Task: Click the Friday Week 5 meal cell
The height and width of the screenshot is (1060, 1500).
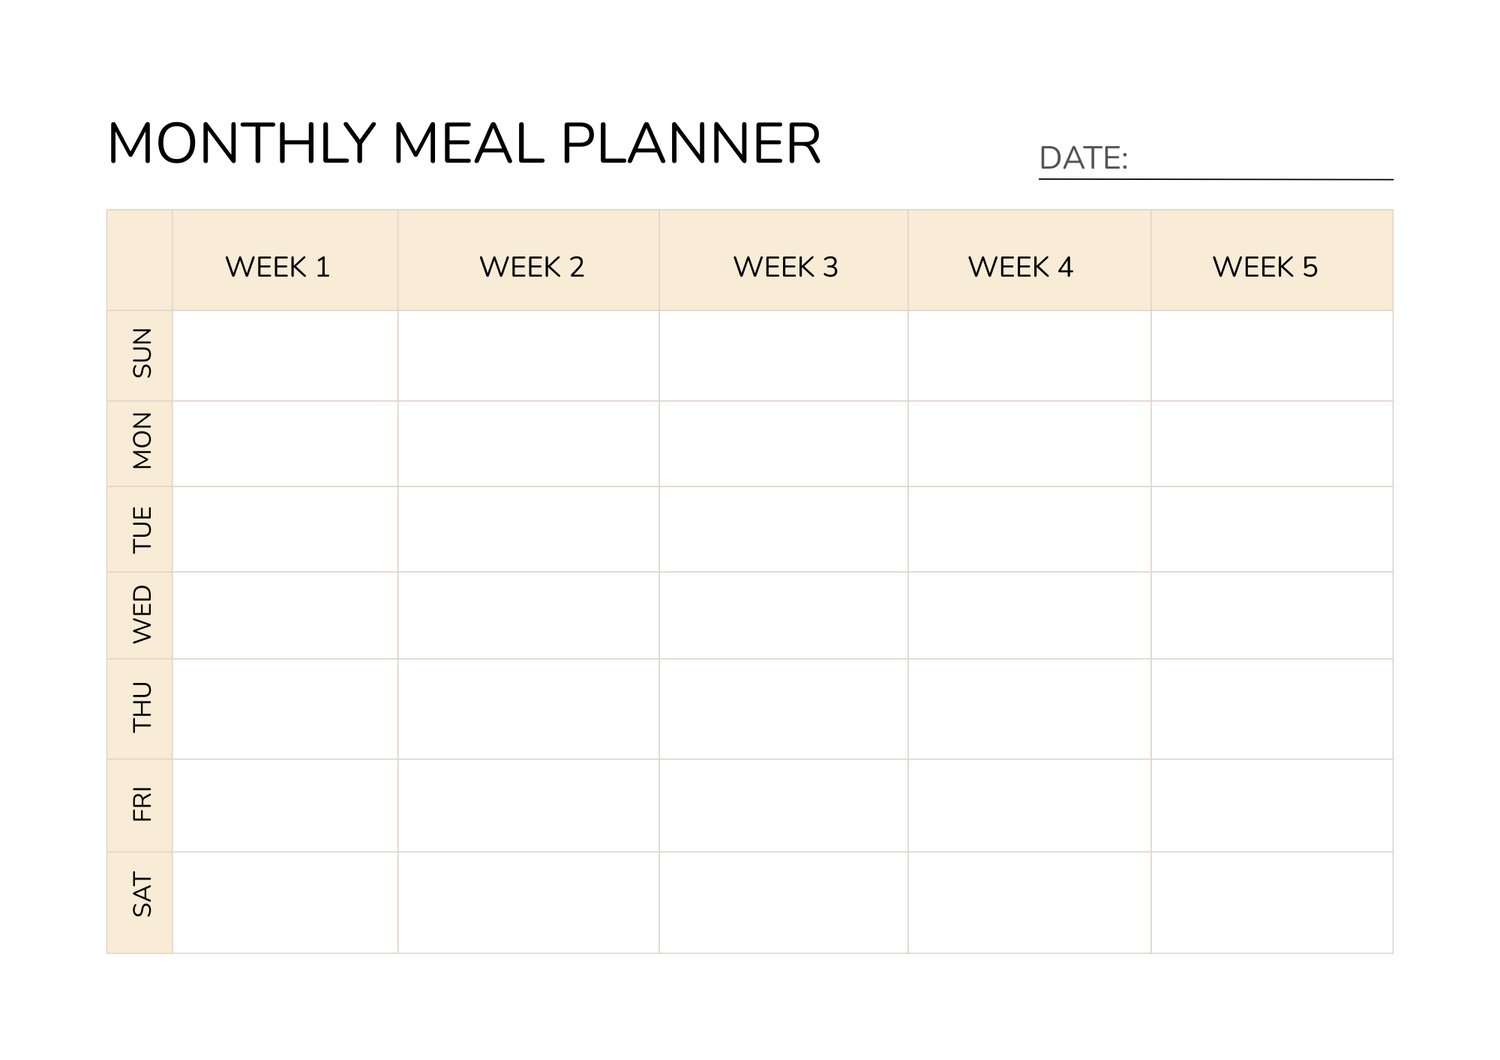Action: (x=1271, y=805)
